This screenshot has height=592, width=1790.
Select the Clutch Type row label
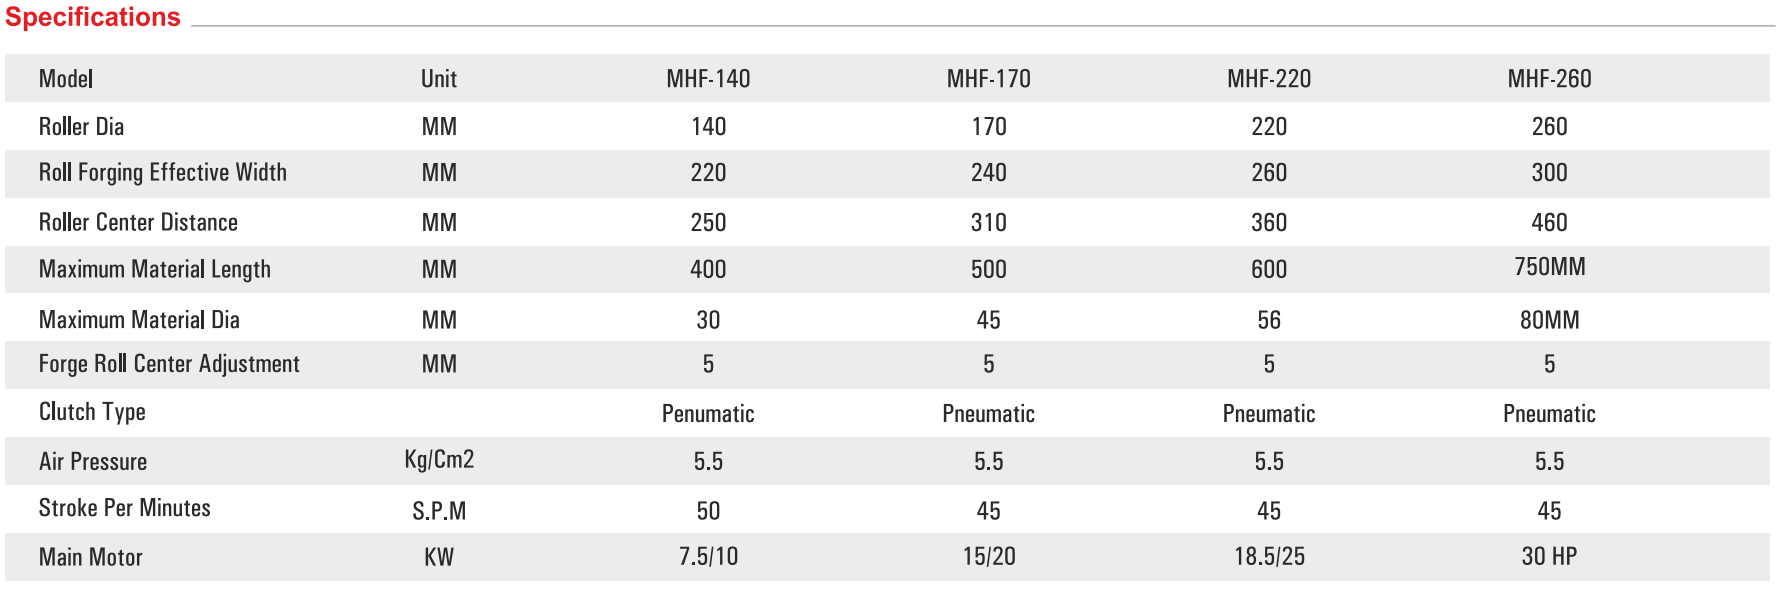click(x=92, y=412)
